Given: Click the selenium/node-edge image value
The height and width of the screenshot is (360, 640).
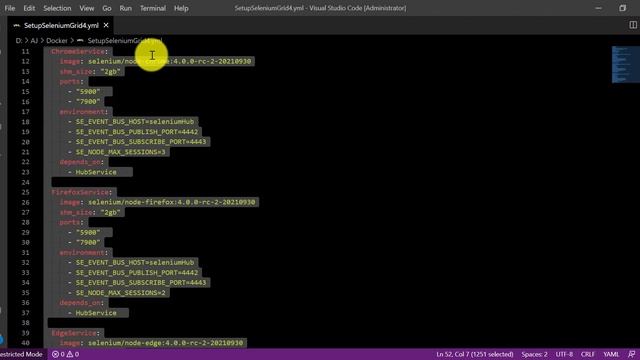Looking at the screenshot, I should 165,343.
